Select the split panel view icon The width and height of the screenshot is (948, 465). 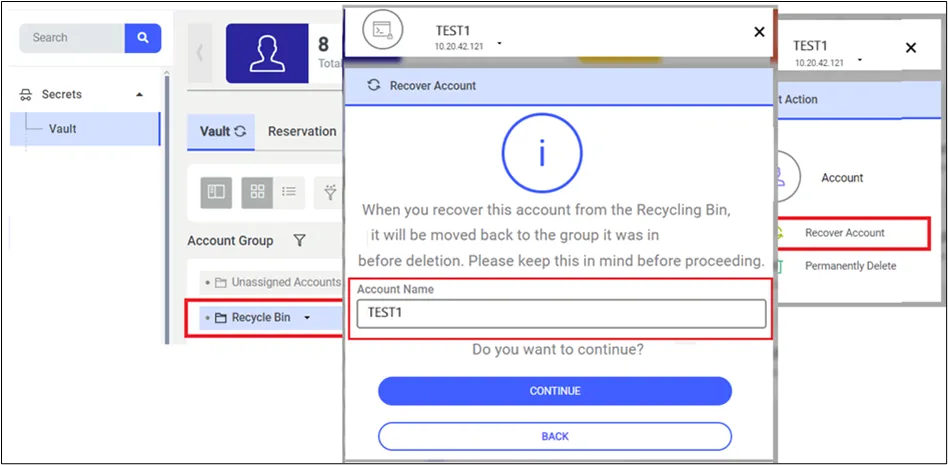216,192
